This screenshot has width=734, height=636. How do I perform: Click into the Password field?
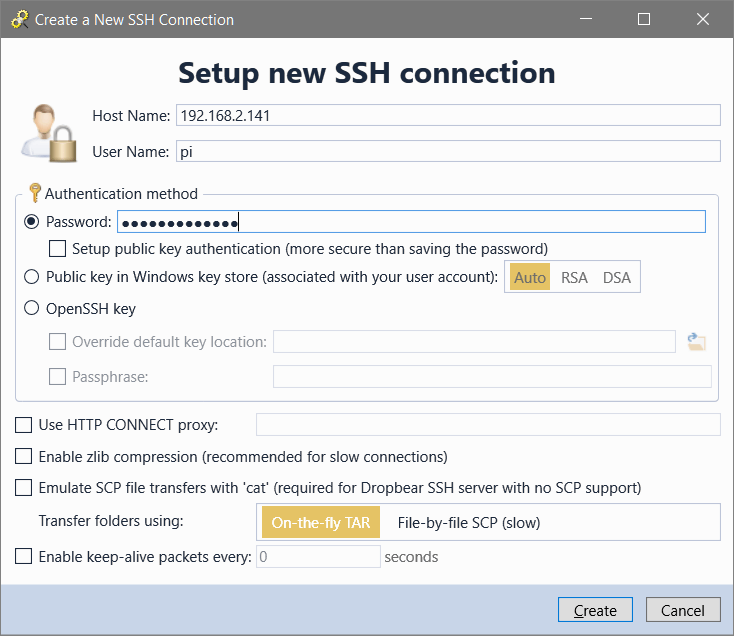click(x=411, y=222)
